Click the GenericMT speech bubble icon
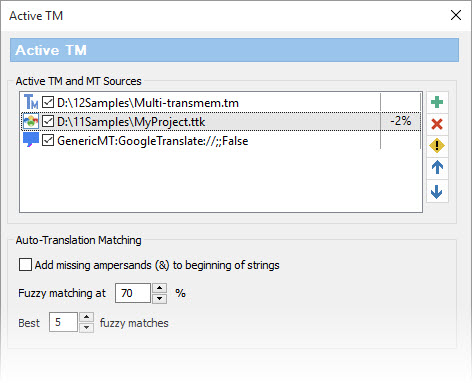Viewport: 472px width, 383px height. 31,140
